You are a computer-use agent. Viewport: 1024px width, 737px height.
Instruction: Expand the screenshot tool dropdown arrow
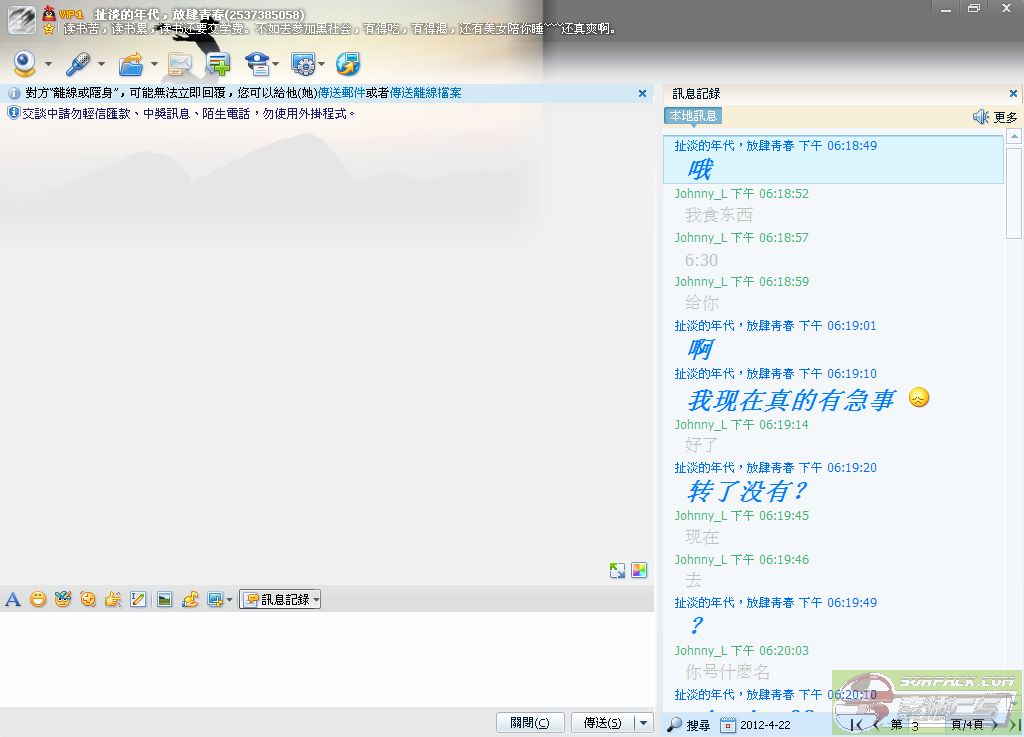point(230,600)
